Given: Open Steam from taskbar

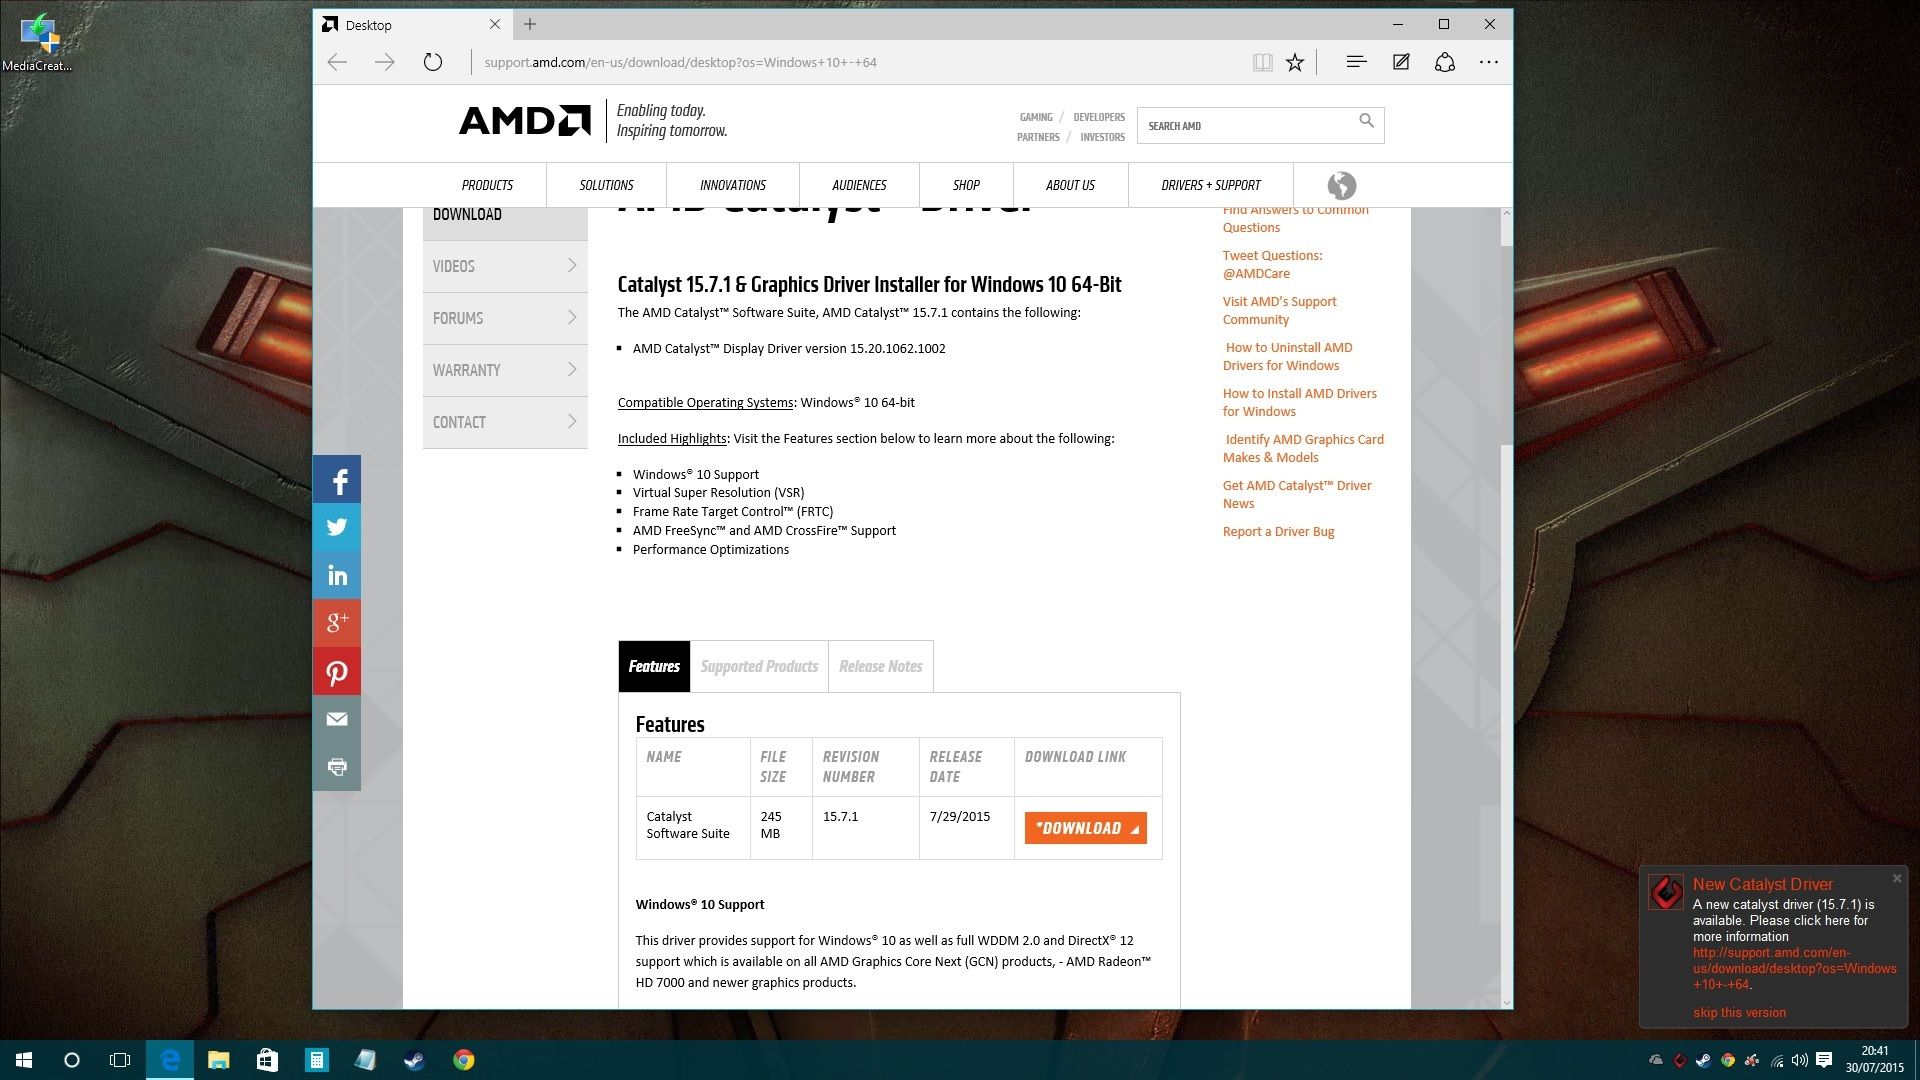Looking at the screenshot, I should [414, 1060].
